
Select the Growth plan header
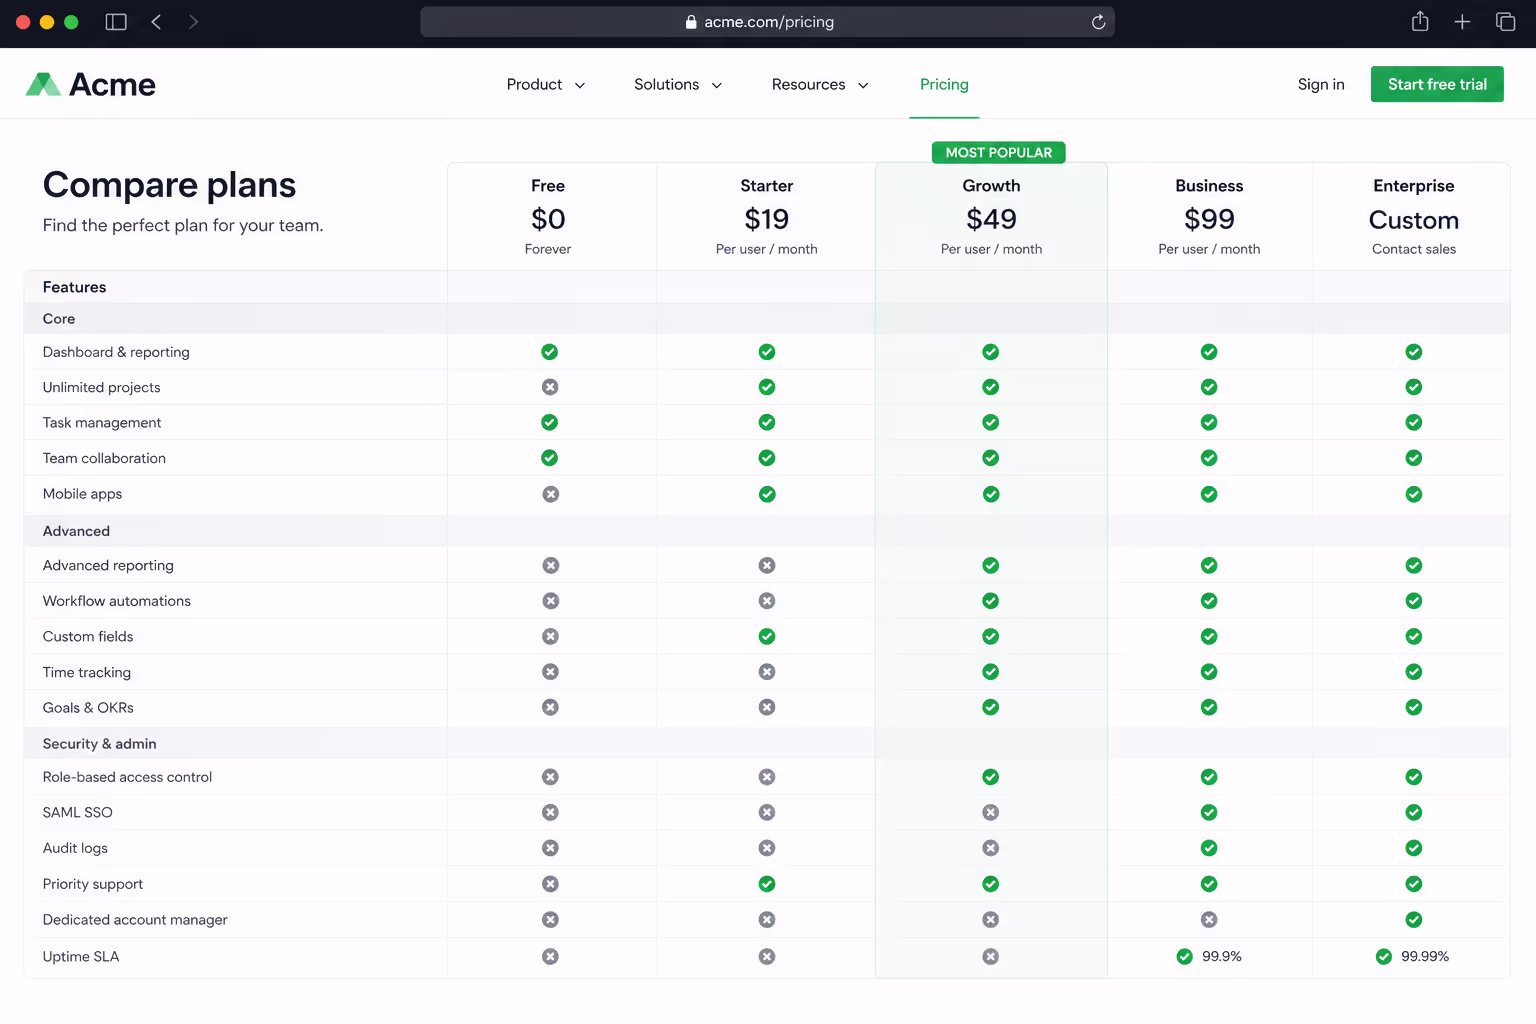pos(991,186)
